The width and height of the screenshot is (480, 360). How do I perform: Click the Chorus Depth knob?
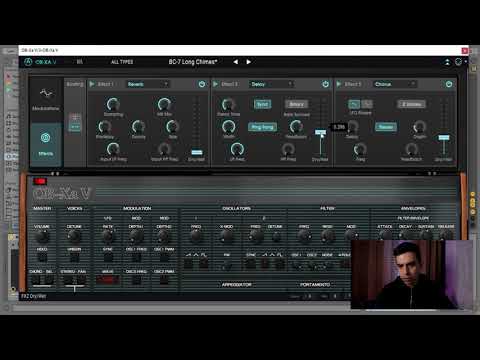point(419,127)
